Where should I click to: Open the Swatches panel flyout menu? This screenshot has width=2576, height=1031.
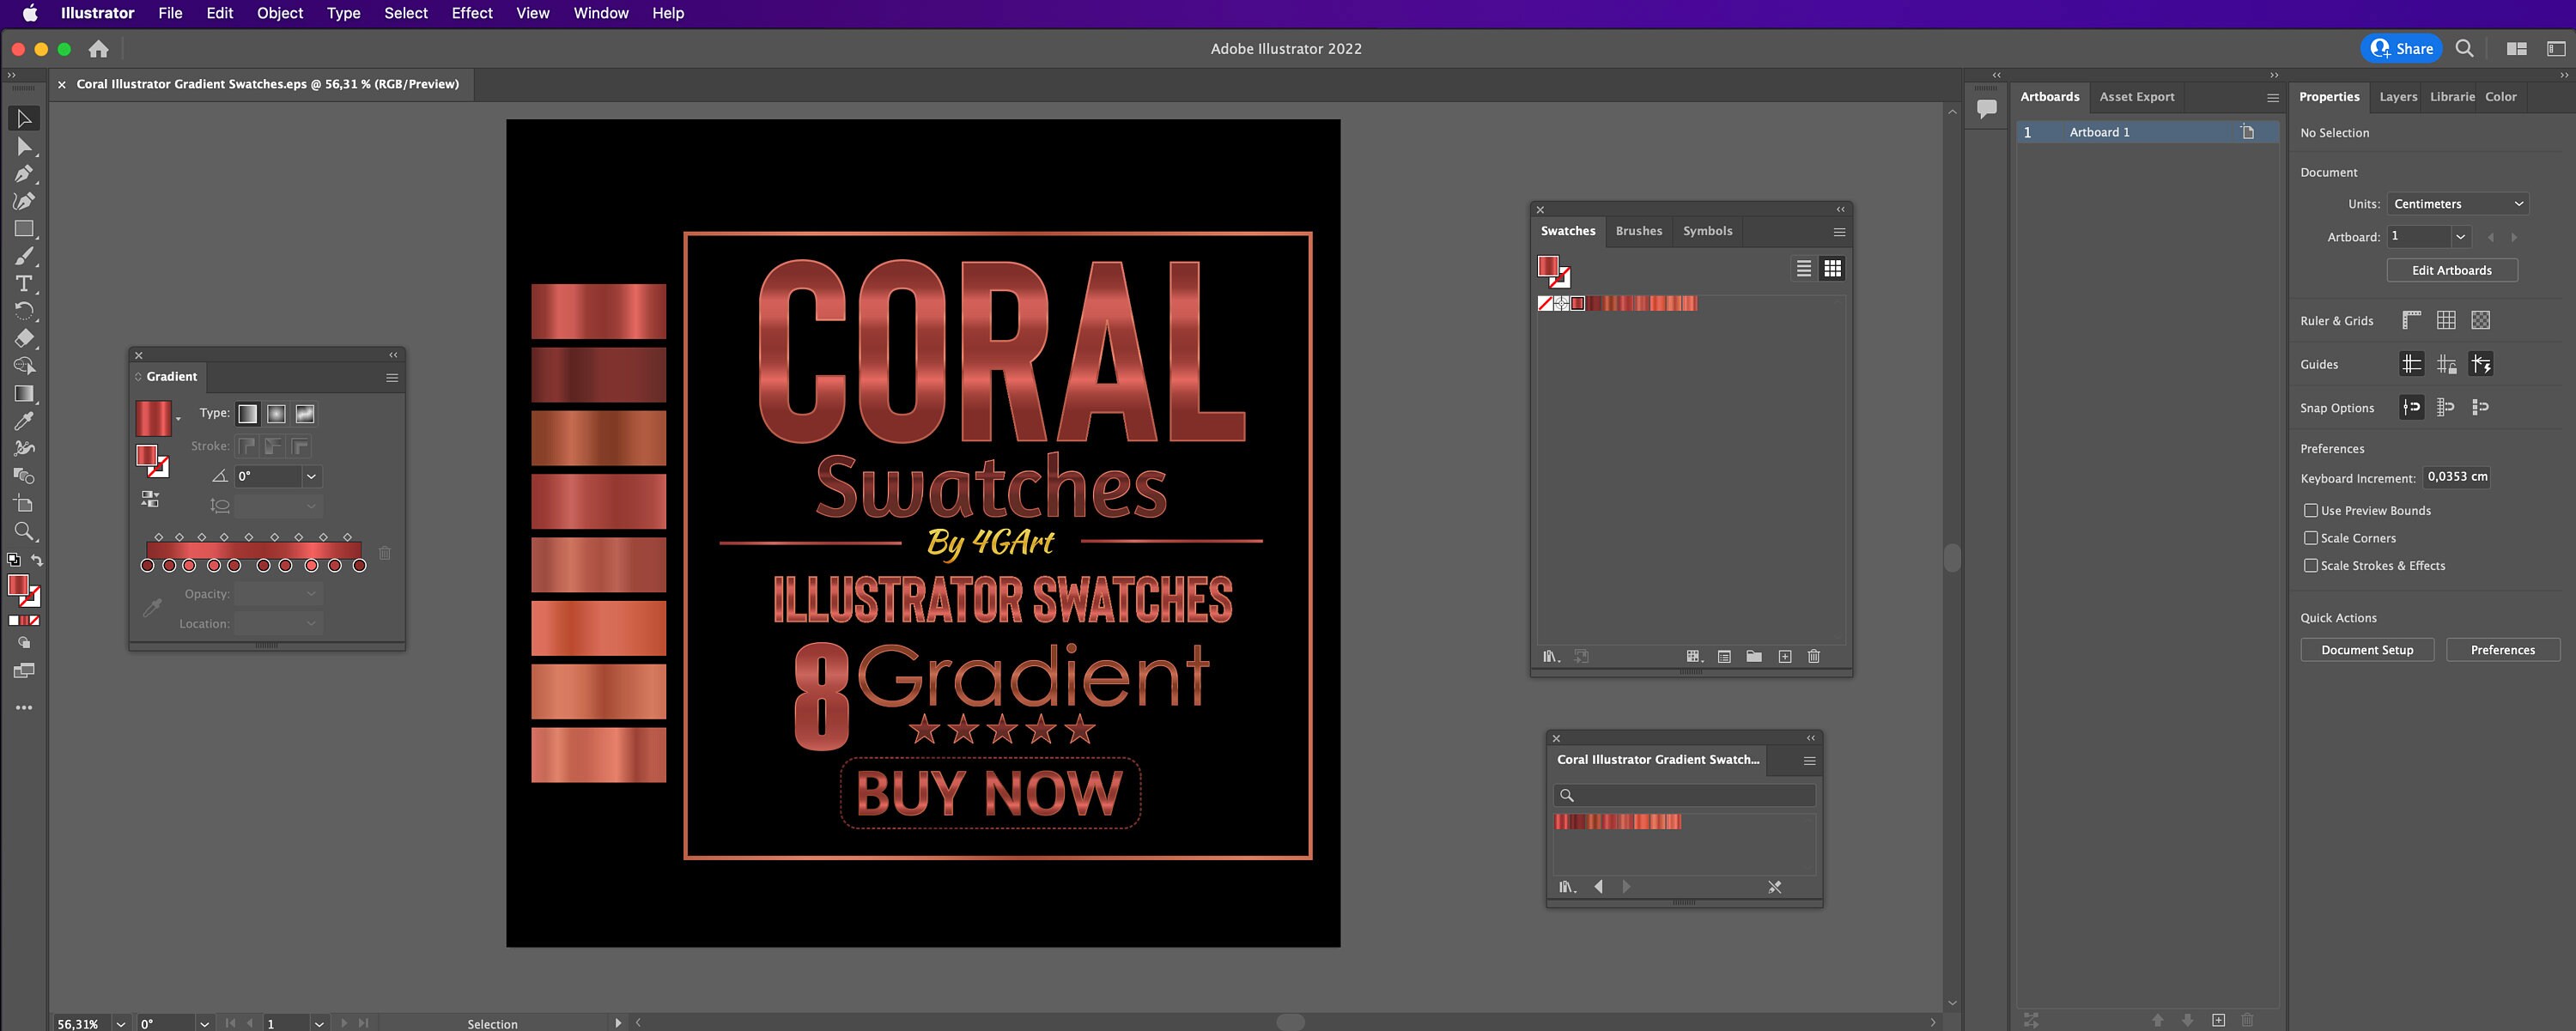pyautogui.click(x=1838, y=231)
